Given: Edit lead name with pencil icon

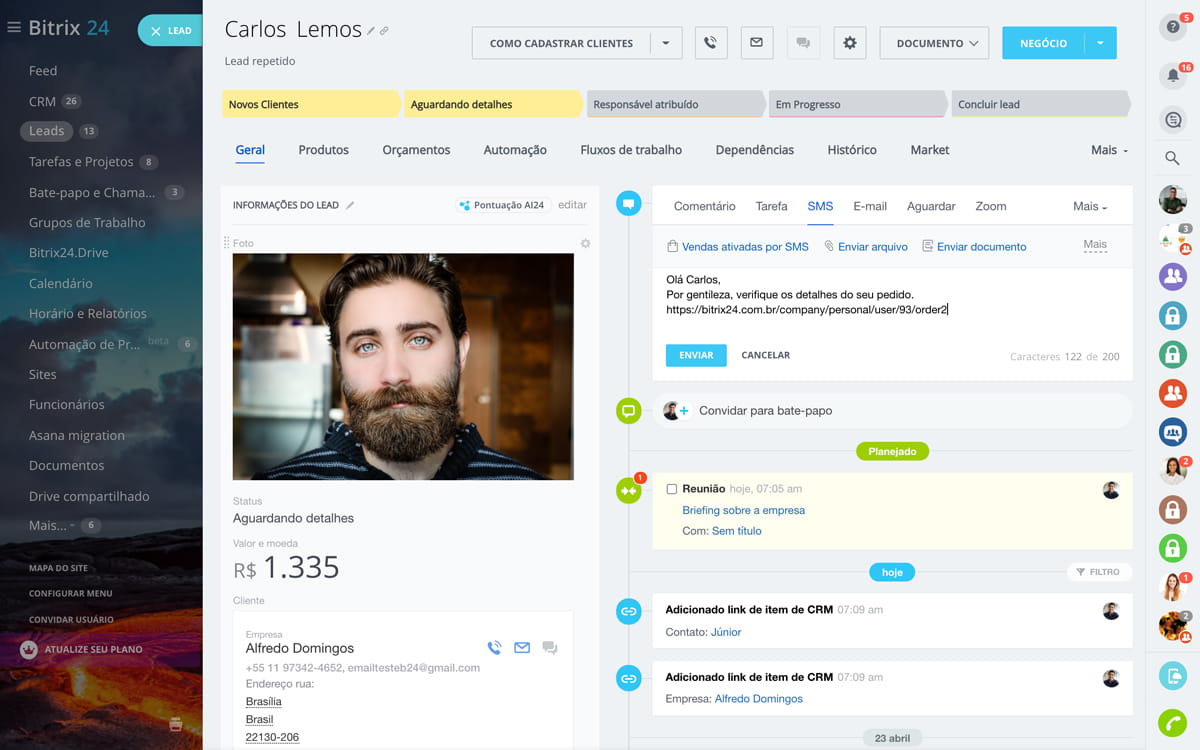Looking at the screenshot, I should click(371, 31).
